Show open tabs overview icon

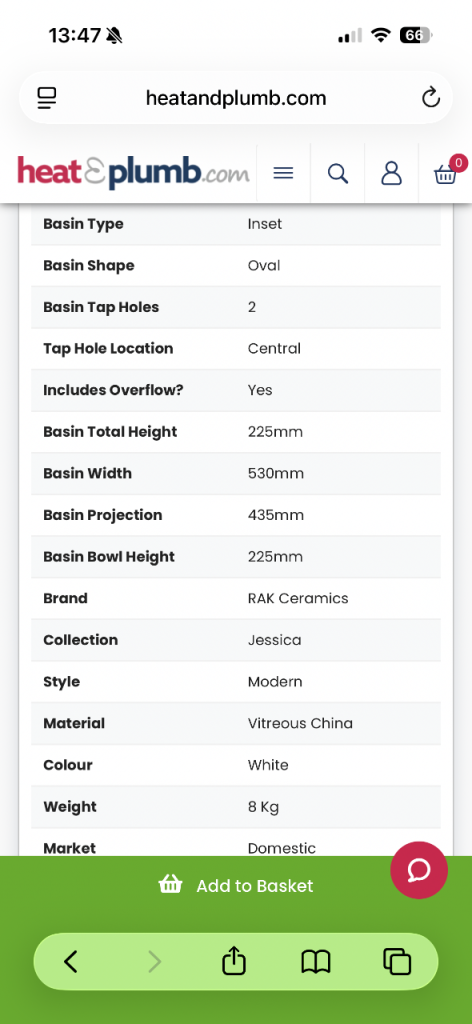tap(397, 961)
